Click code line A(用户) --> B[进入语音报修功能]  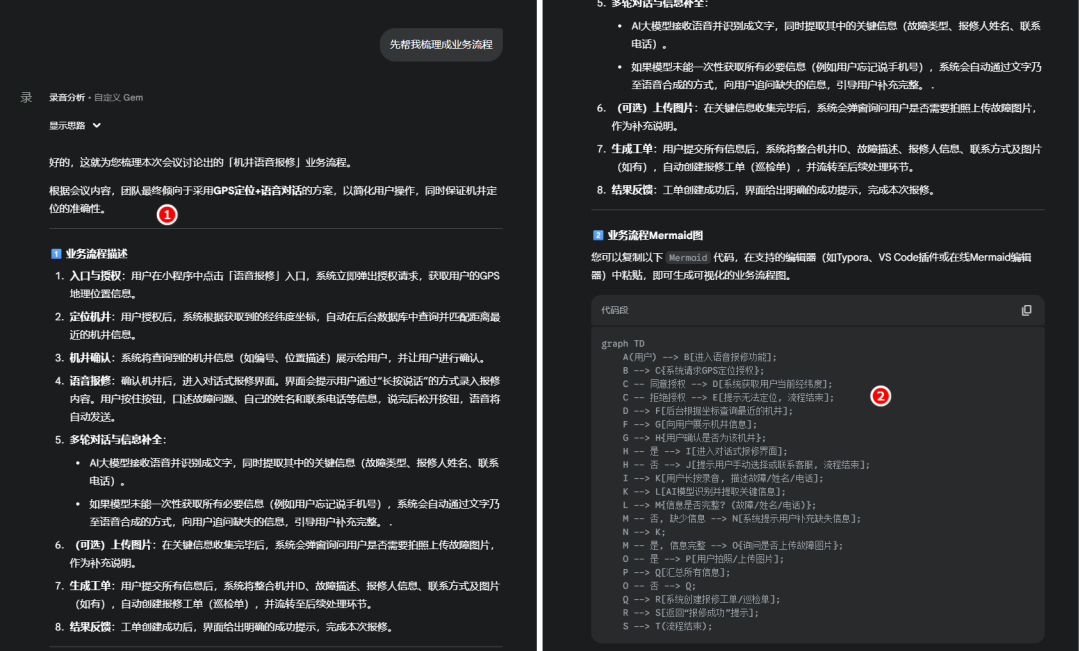[700, 357]
